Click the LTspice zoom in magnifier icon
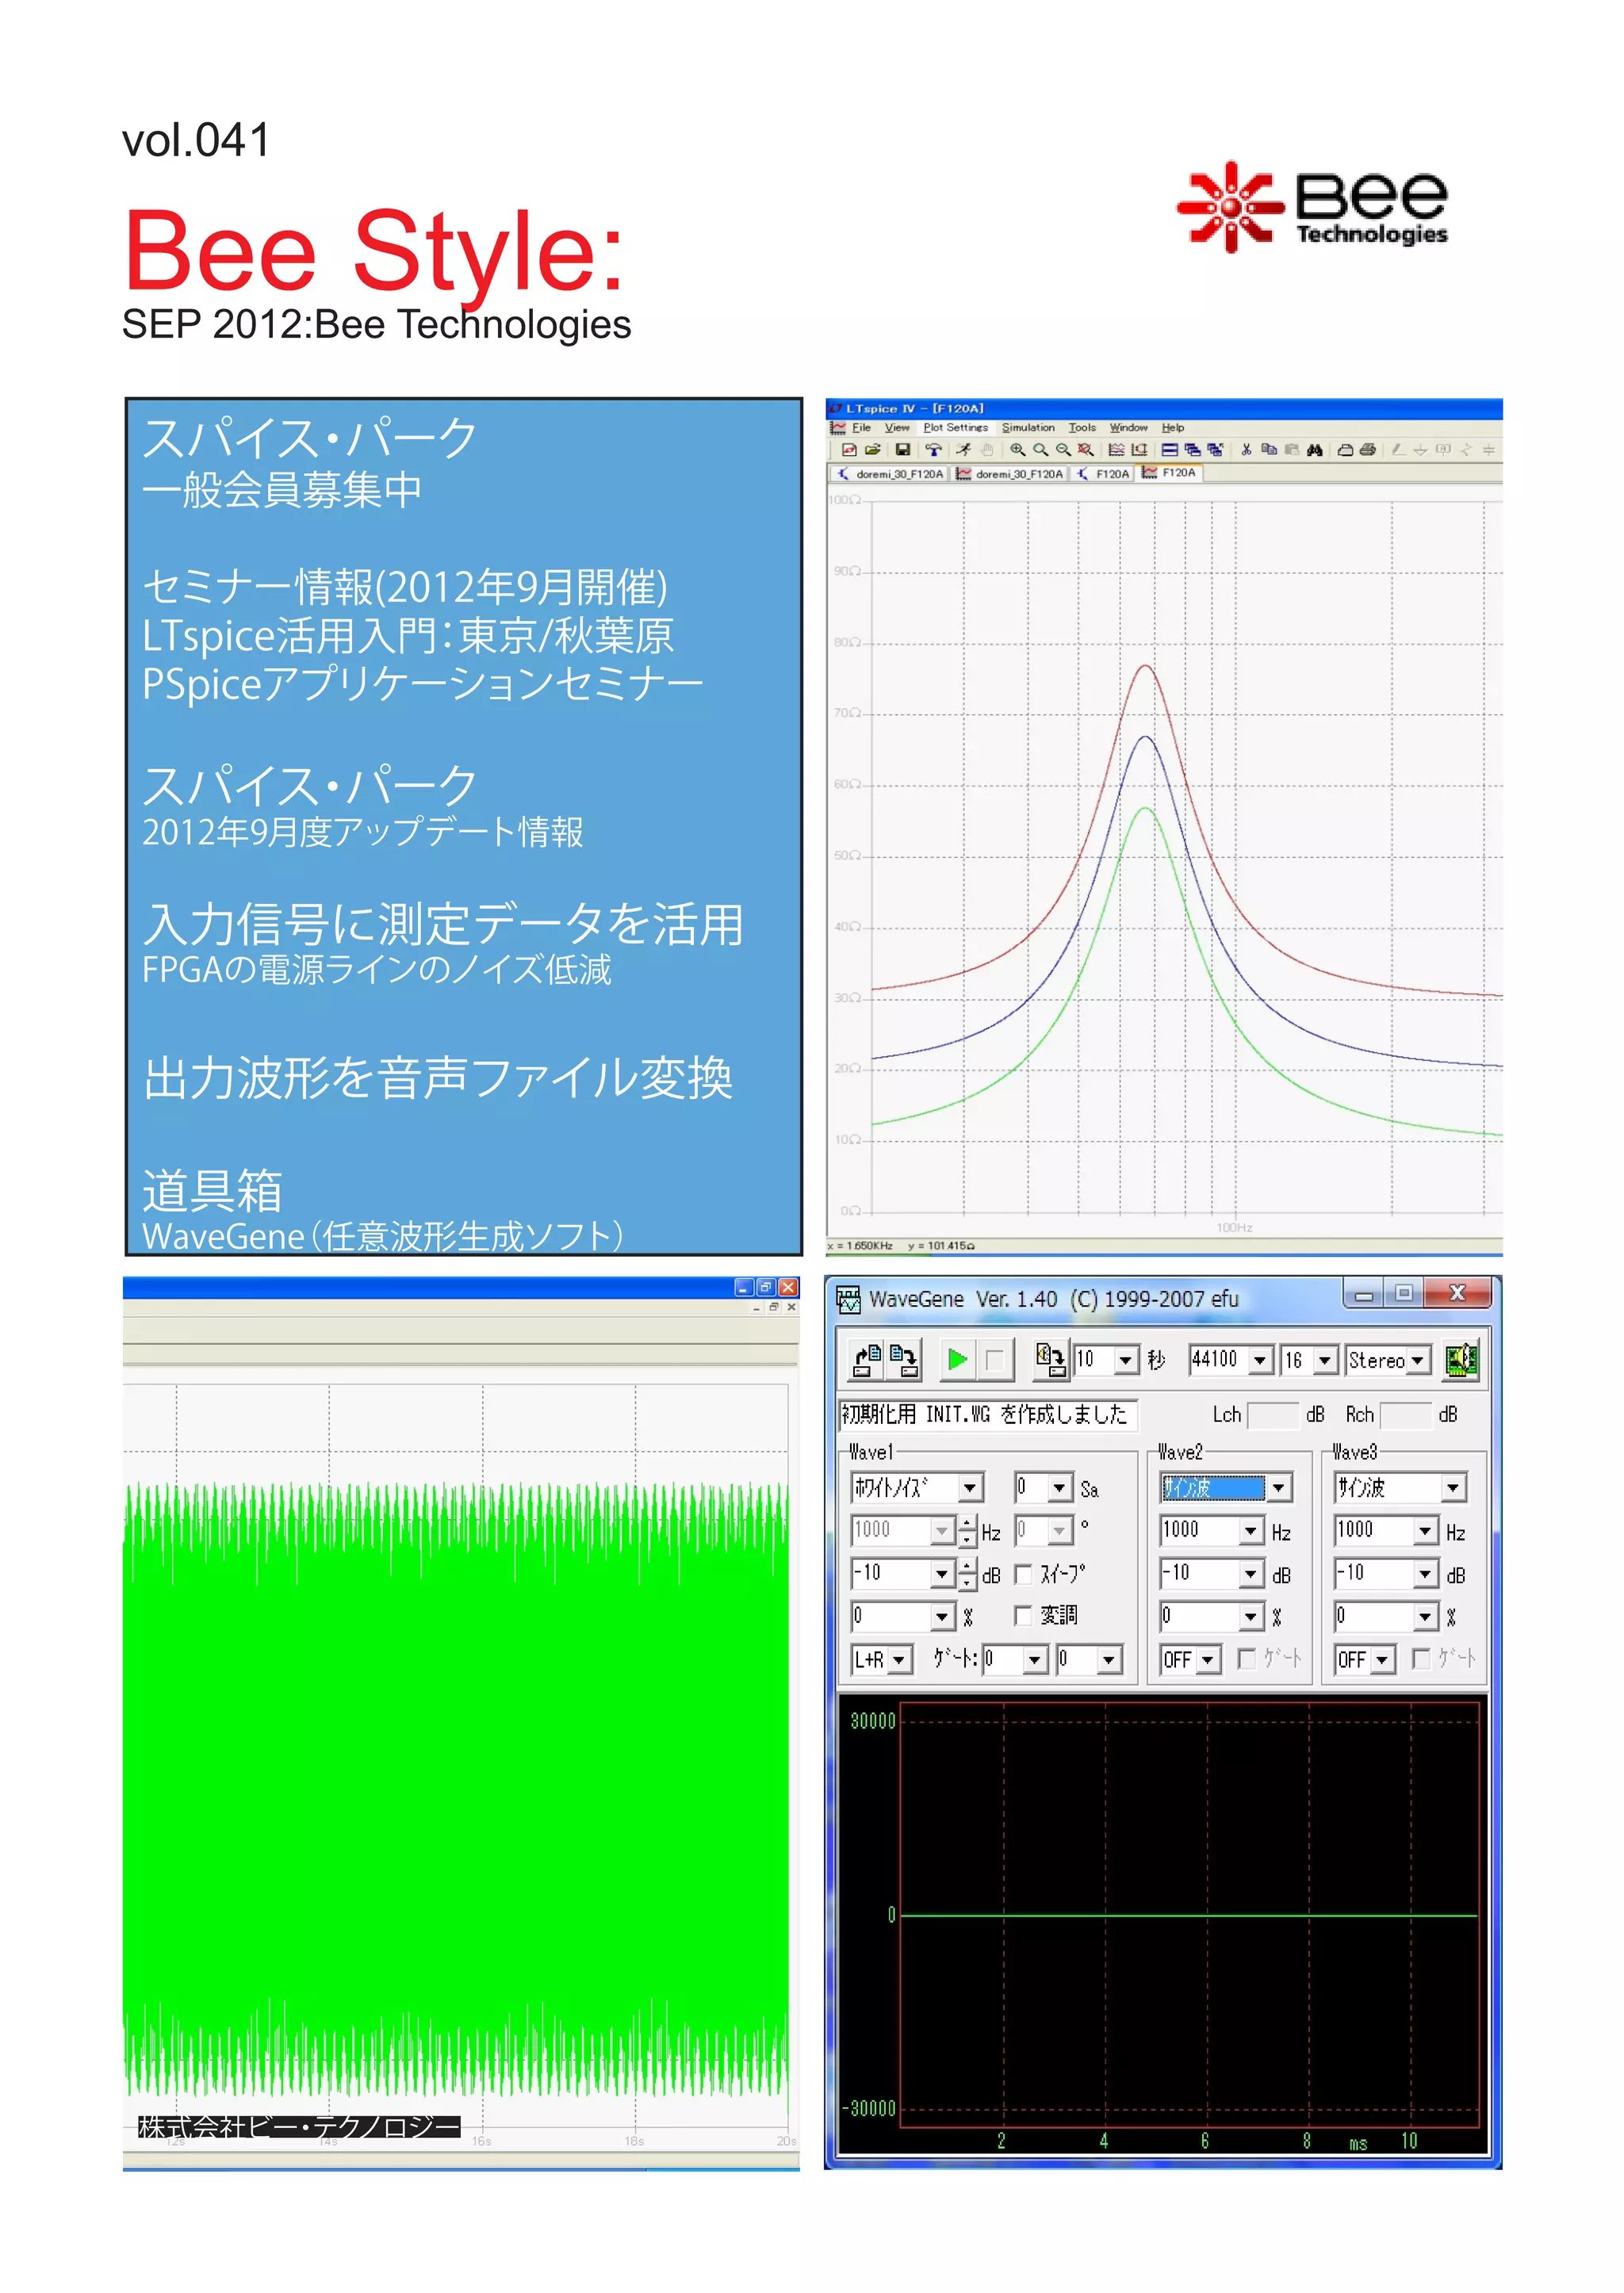1624x2293 pixels. pyautogui.click(x=1017, y=450)
